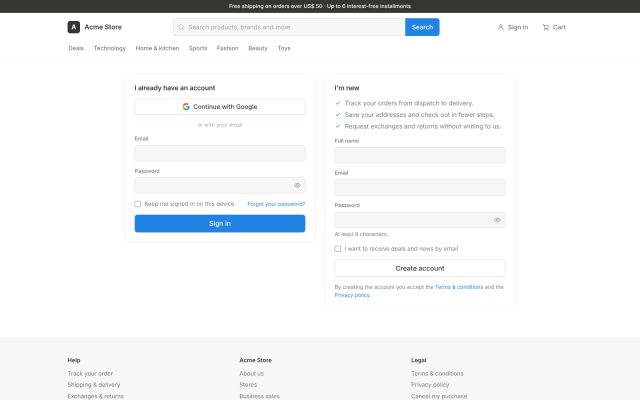Open the cart icon in header
This screenshot has width=640, height=400.
tap(546, 27)
